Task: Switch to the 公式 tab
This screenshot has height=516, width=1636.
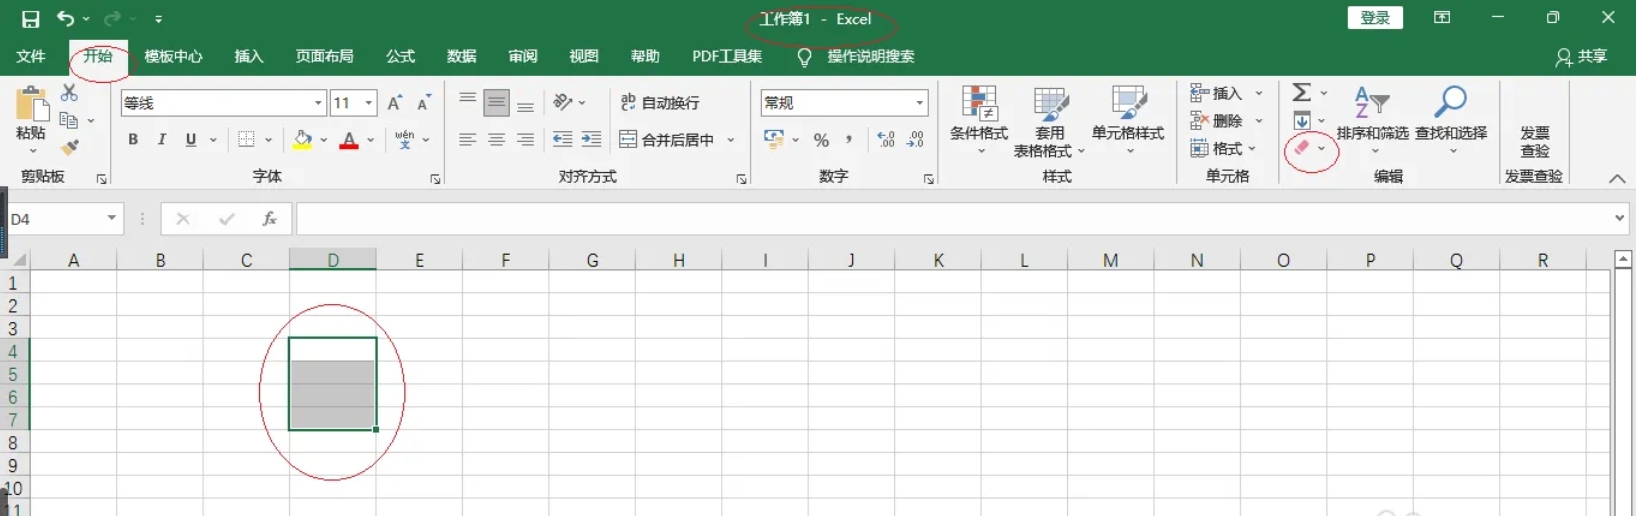Action: click(x=401, y=57)
